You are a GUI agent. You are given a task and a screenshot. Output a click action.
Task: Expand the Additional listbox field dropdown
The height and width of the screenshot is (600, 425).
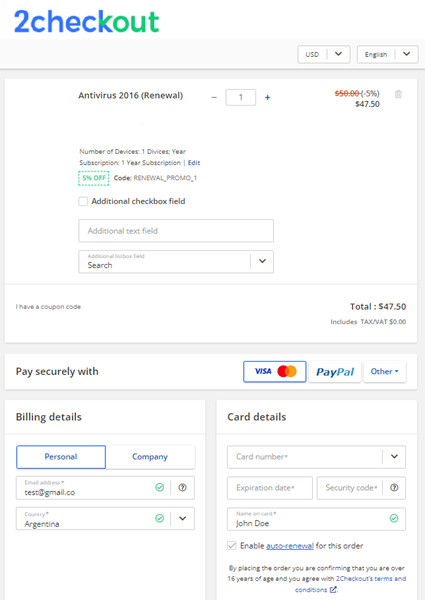point(262,261)
